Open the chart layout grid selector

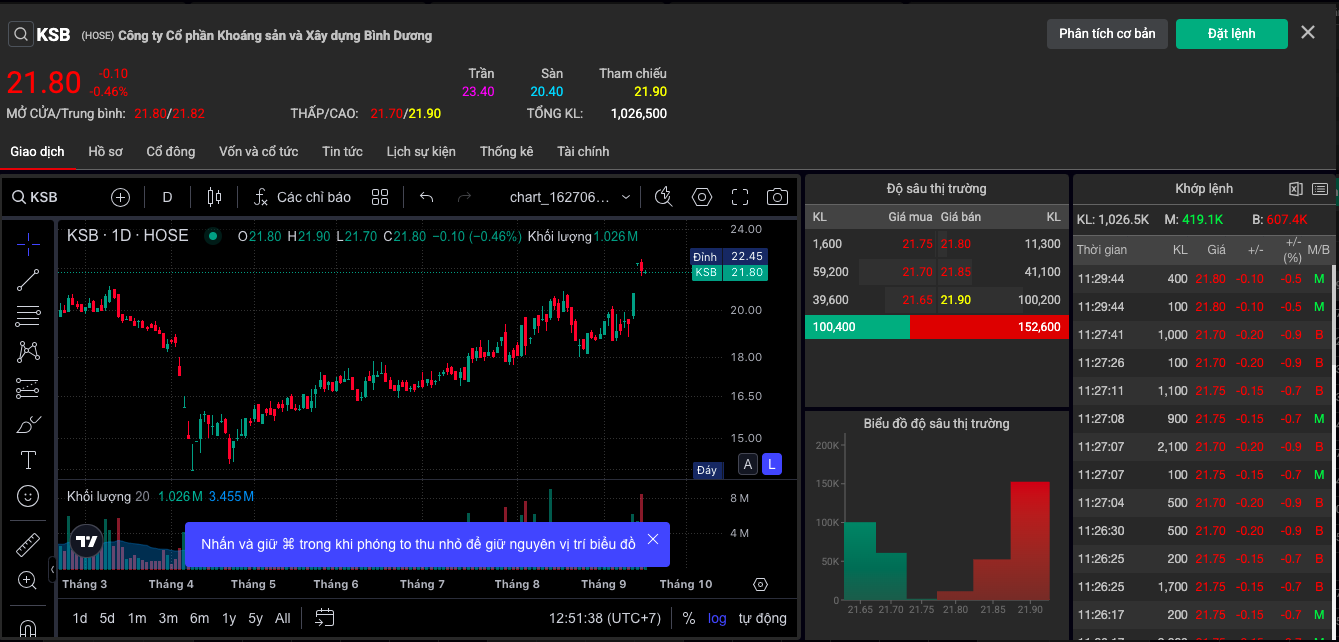(x=380, y=197)
